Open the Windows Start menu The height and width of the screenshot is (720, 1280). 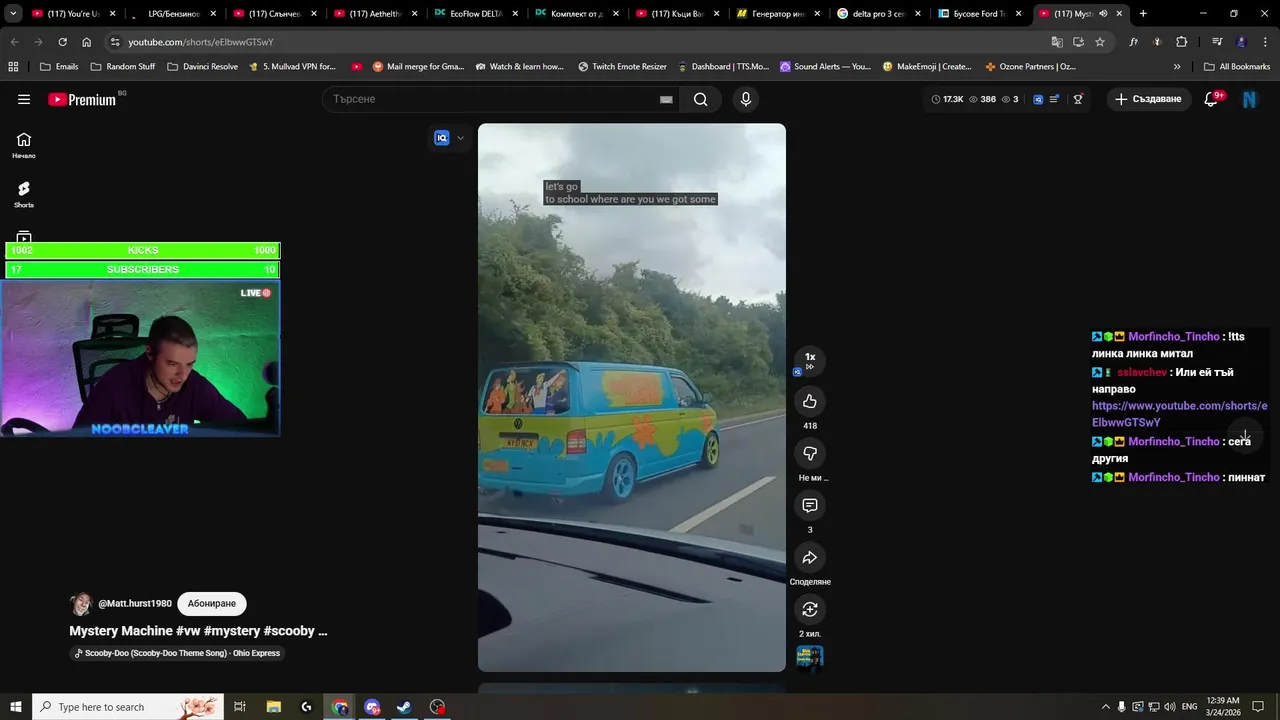(16, 707)
